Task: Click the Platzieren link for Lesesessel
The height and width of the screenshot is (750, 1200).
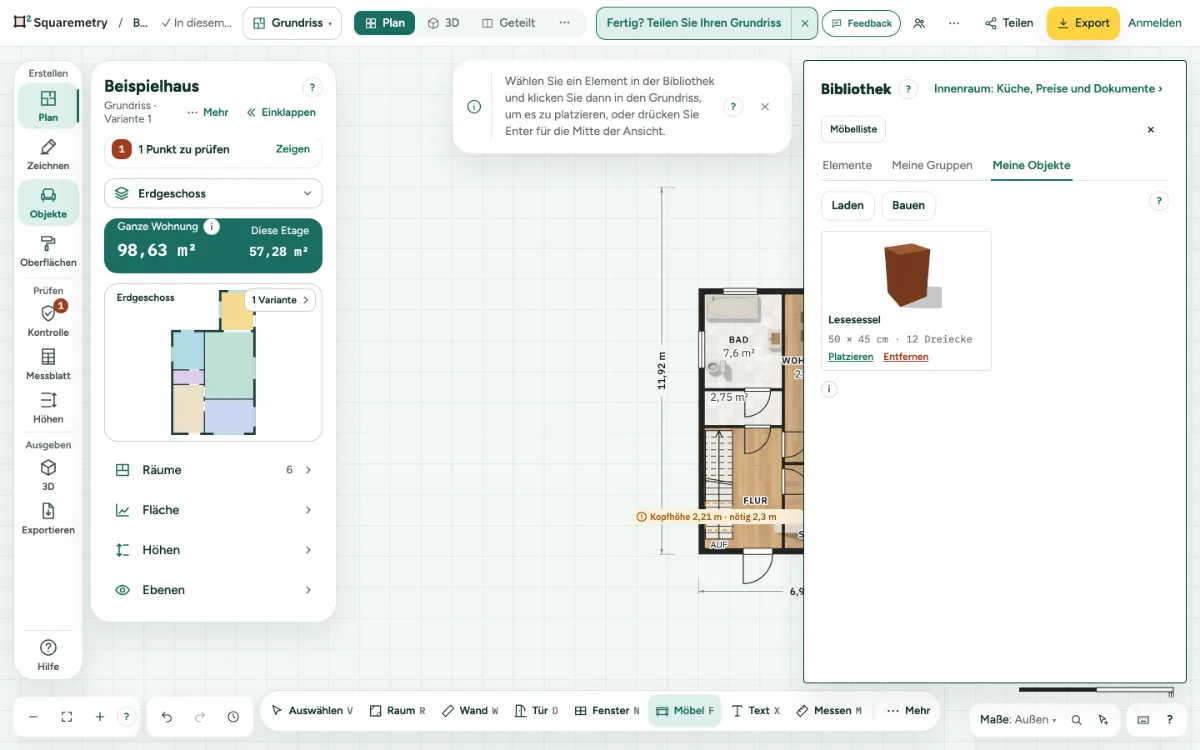Action: tap(851, 357)
